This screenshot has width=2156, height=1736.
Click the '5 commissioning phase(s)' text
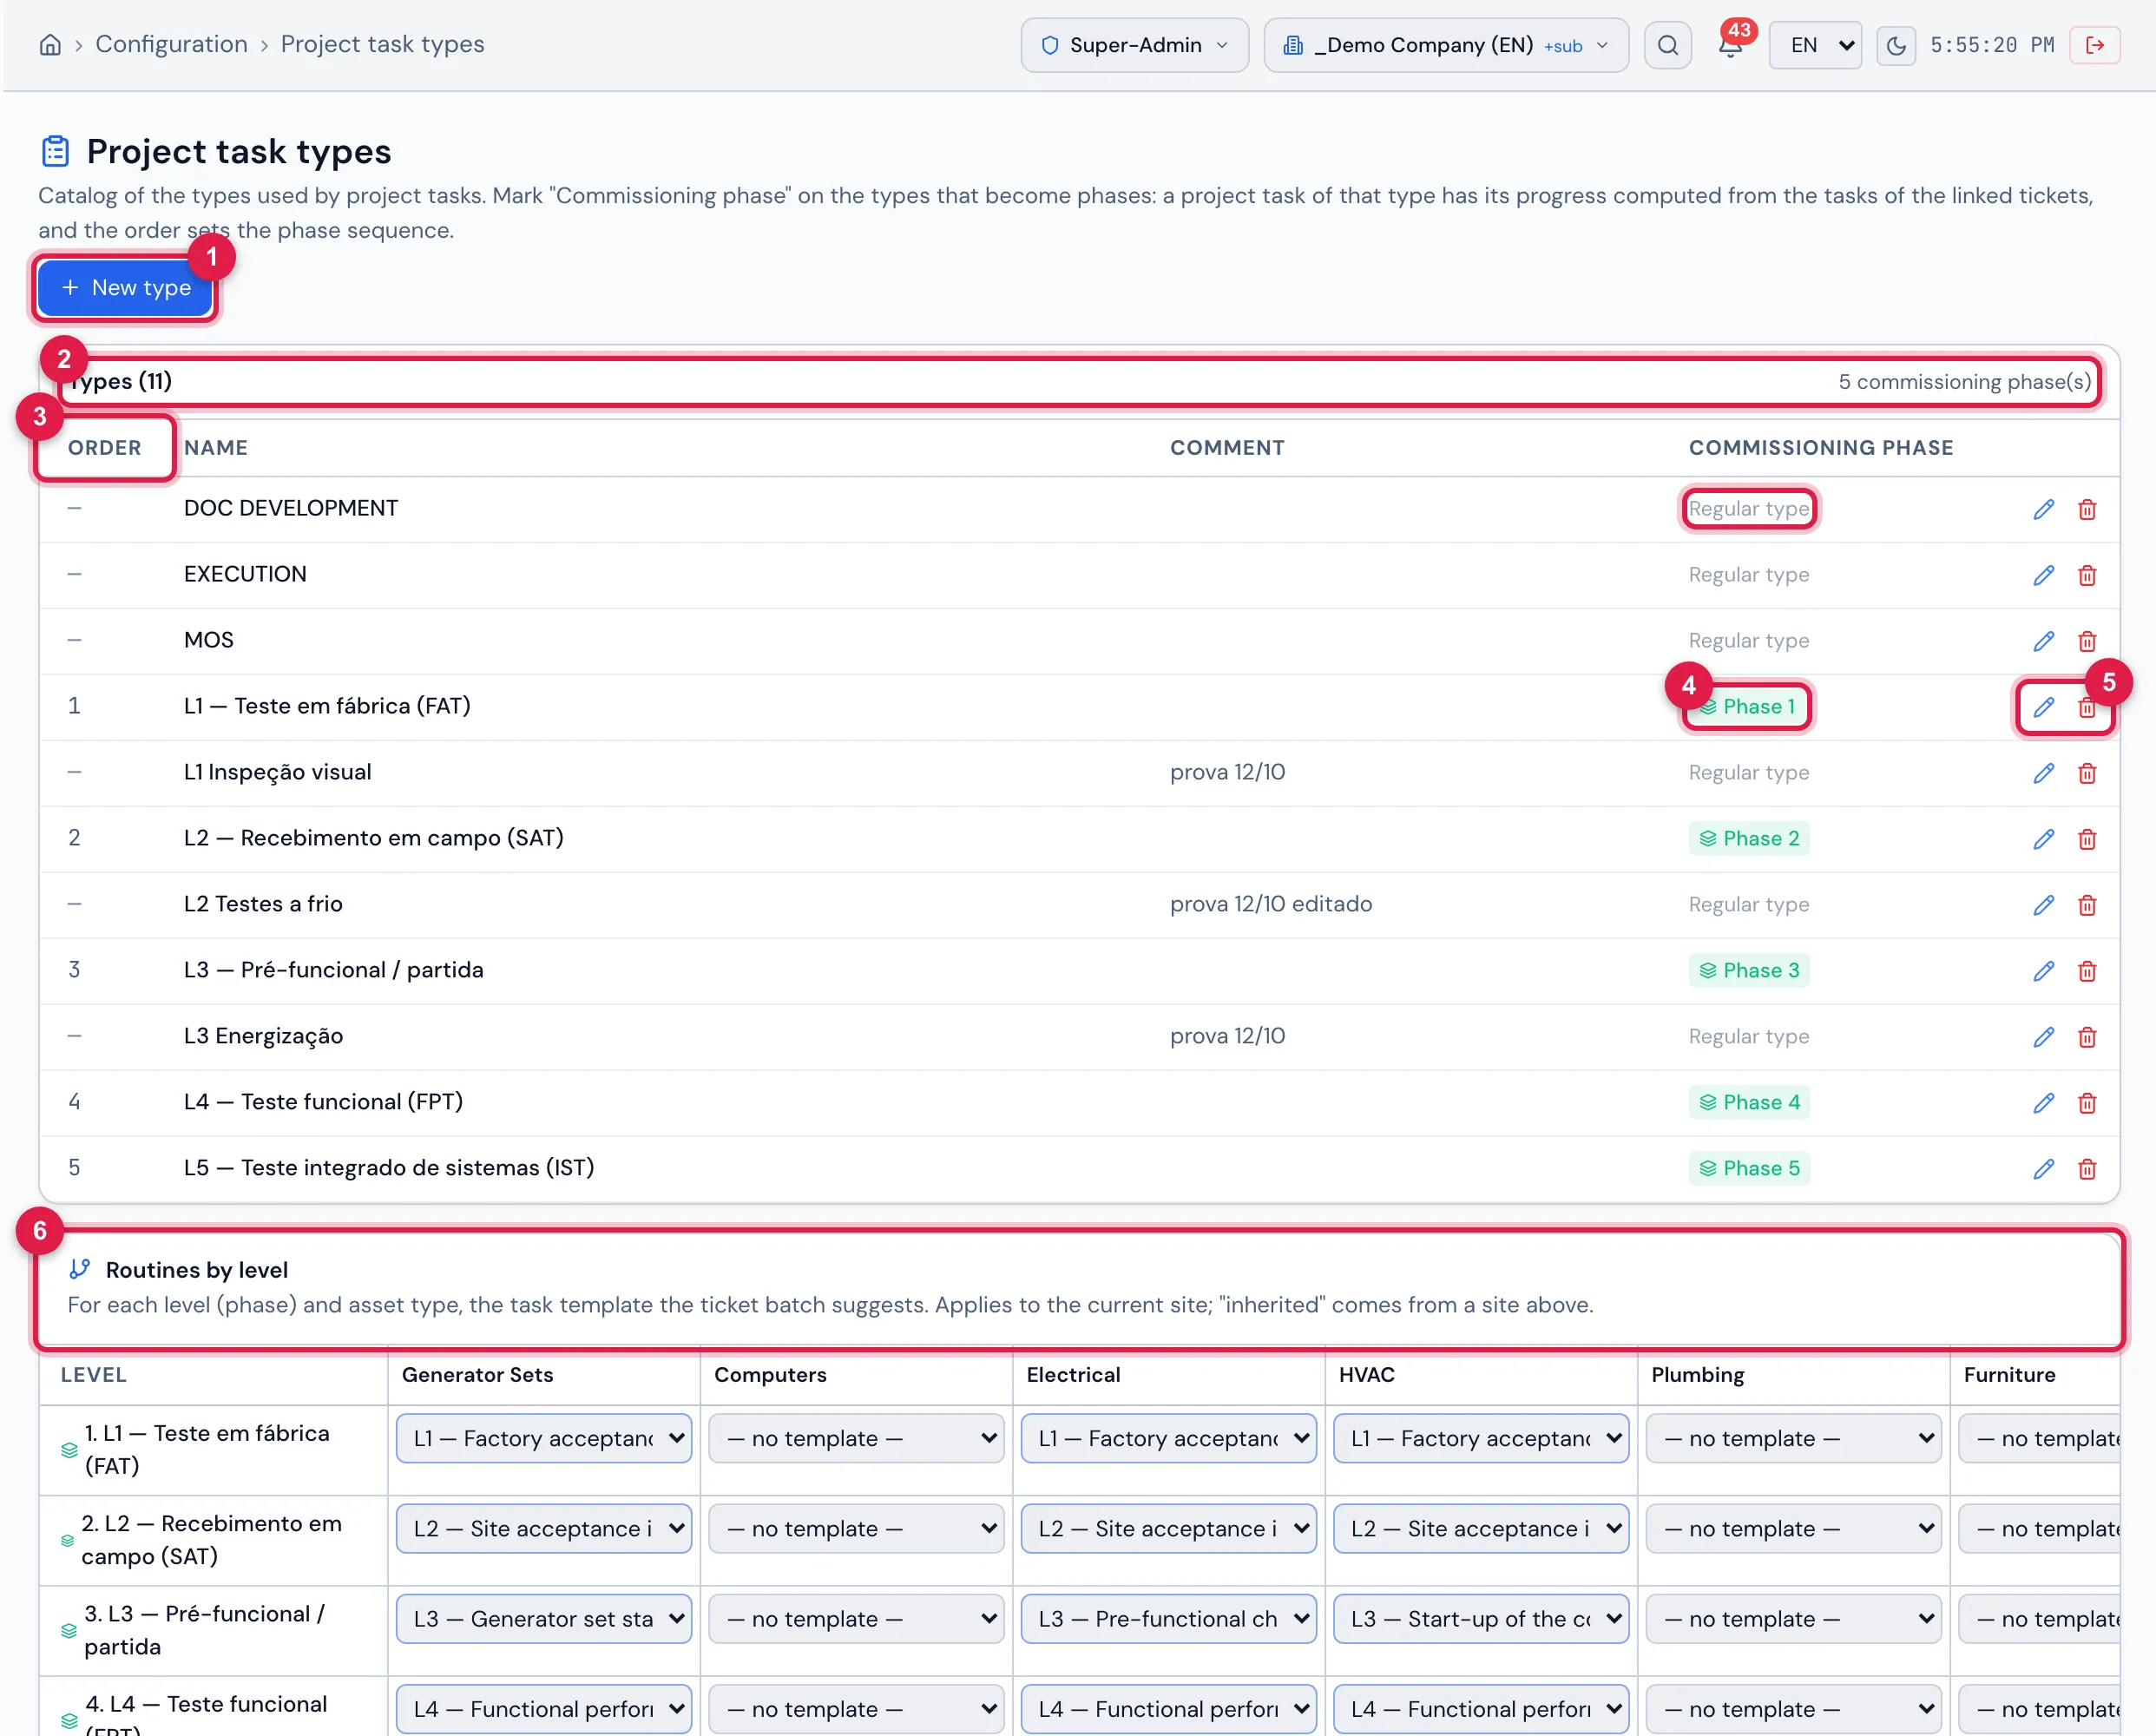coord(1965,382)
